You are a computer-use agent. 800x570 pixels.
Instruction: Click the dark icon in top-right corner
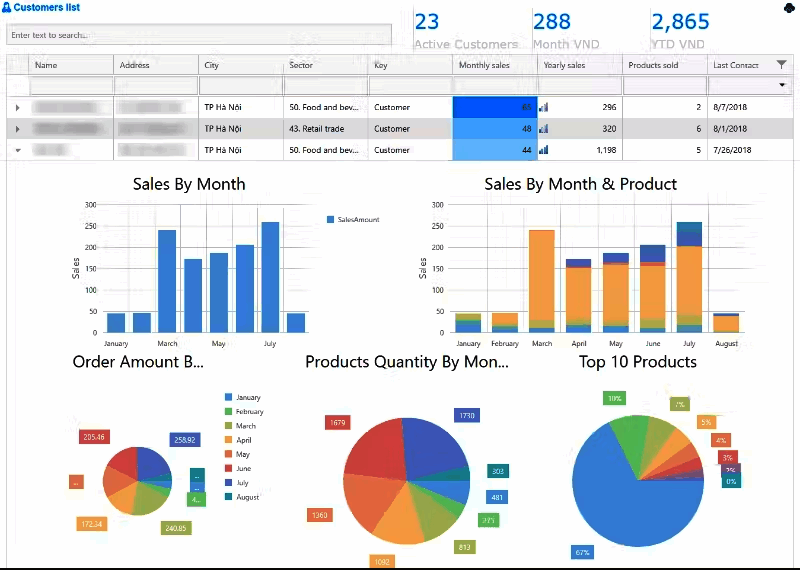(789, 8)
